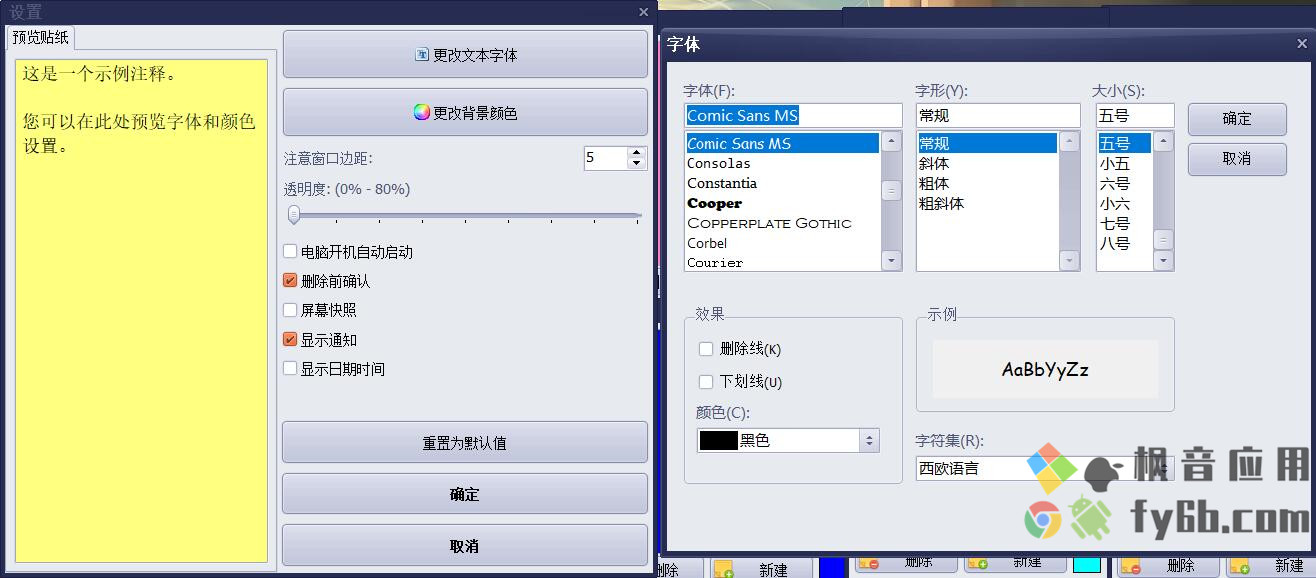This screenshot has height=578, width=1316.
Task: Select Consolas in the font list
Action: [x=782, y=163]
